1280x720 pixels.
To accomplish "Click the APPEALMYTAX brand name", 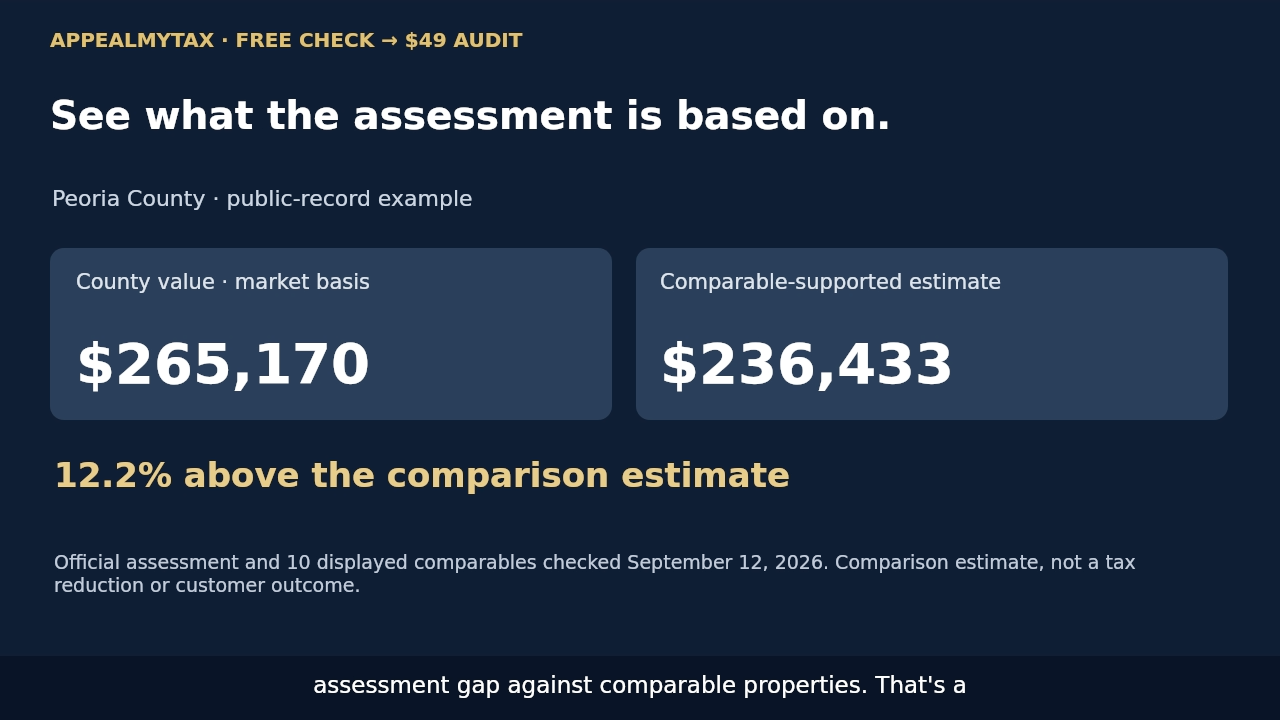I will 132,41.
